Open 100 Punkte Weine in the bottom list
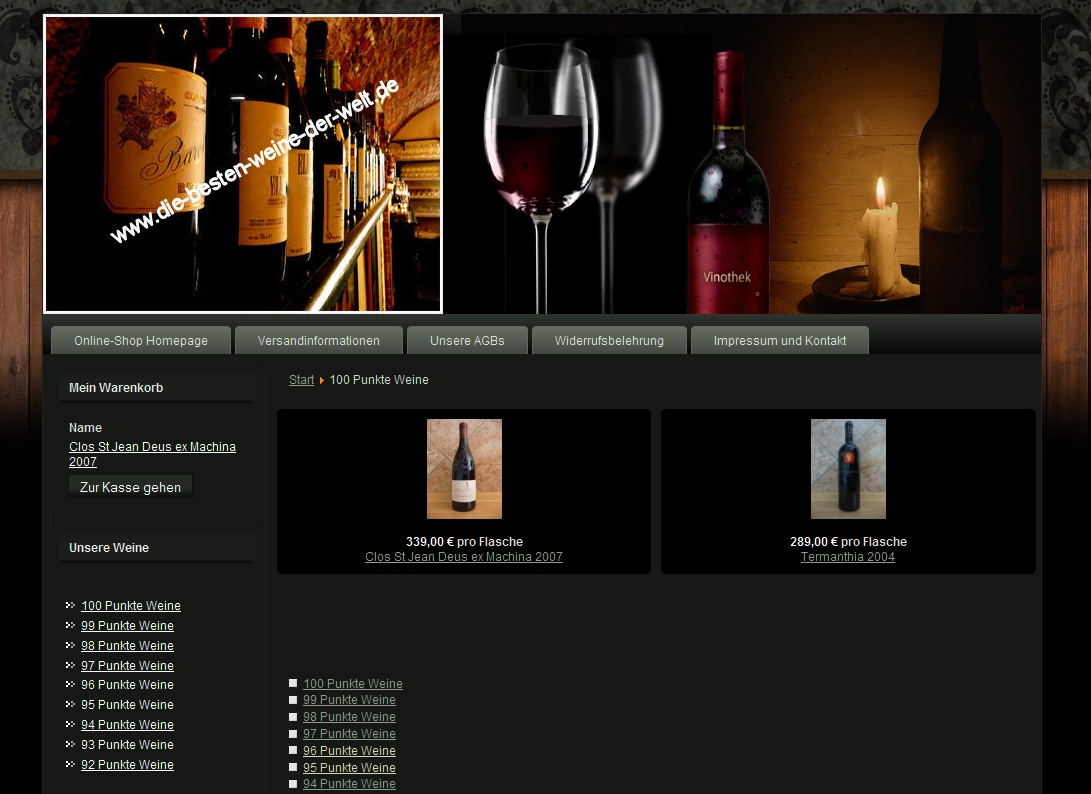 click(x=353, y=683)
